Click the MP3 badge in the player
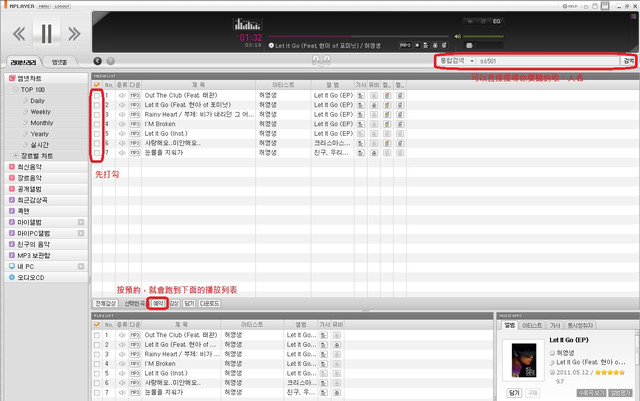Screen dimensions: 640x401 (405, 45)
